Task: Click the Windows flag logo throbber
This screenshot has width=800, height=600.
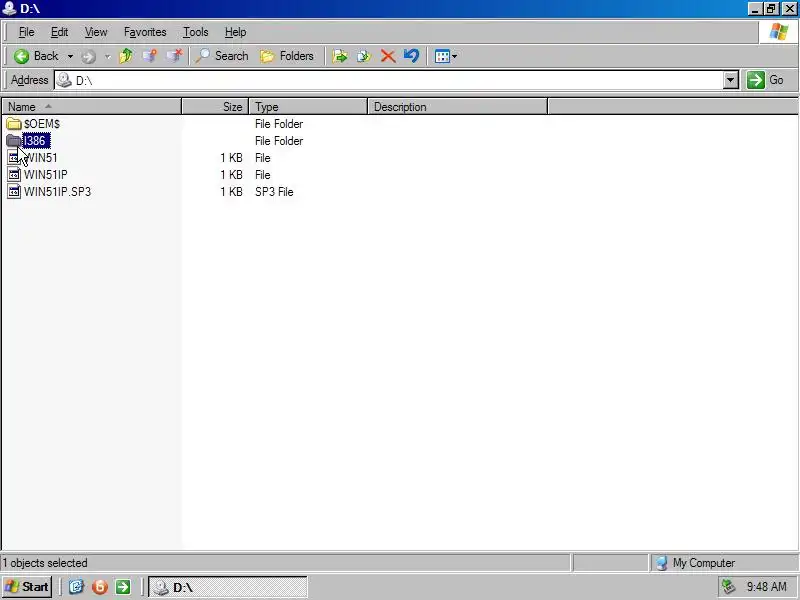Action: click(x=779, y=32)
